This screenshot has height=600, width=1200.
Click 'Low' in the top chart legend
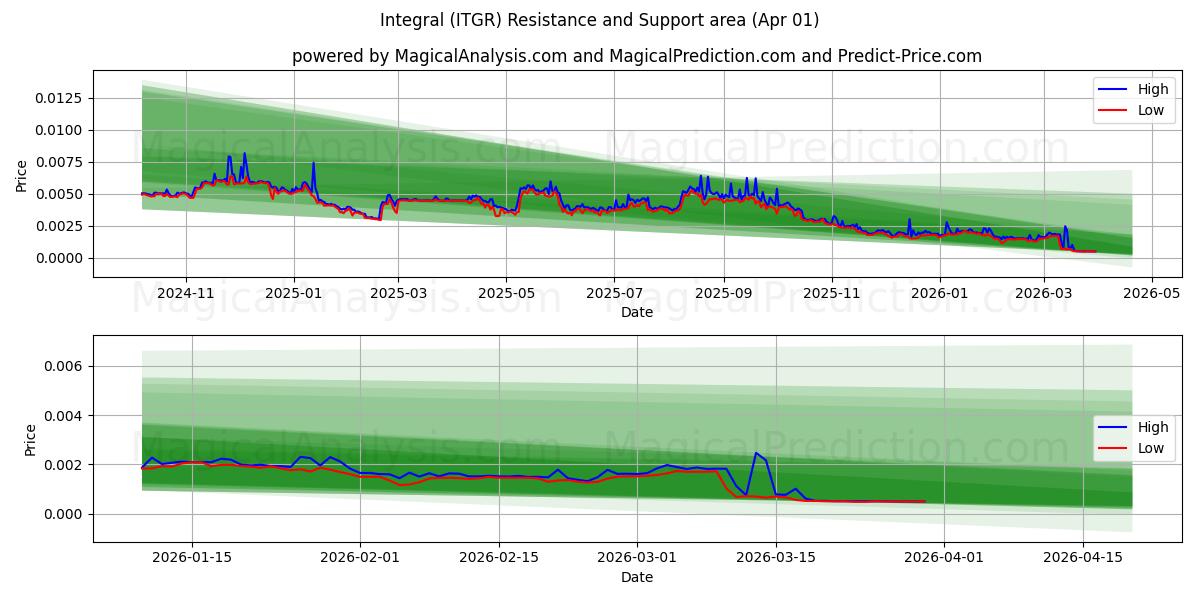[x=1151, y=110]
